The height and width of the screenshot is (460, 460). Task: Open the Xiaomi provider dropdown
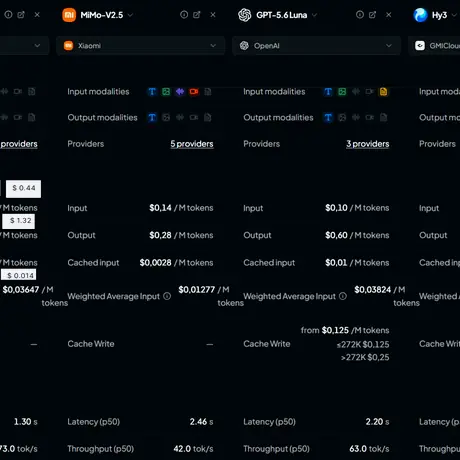pos(140,46)
